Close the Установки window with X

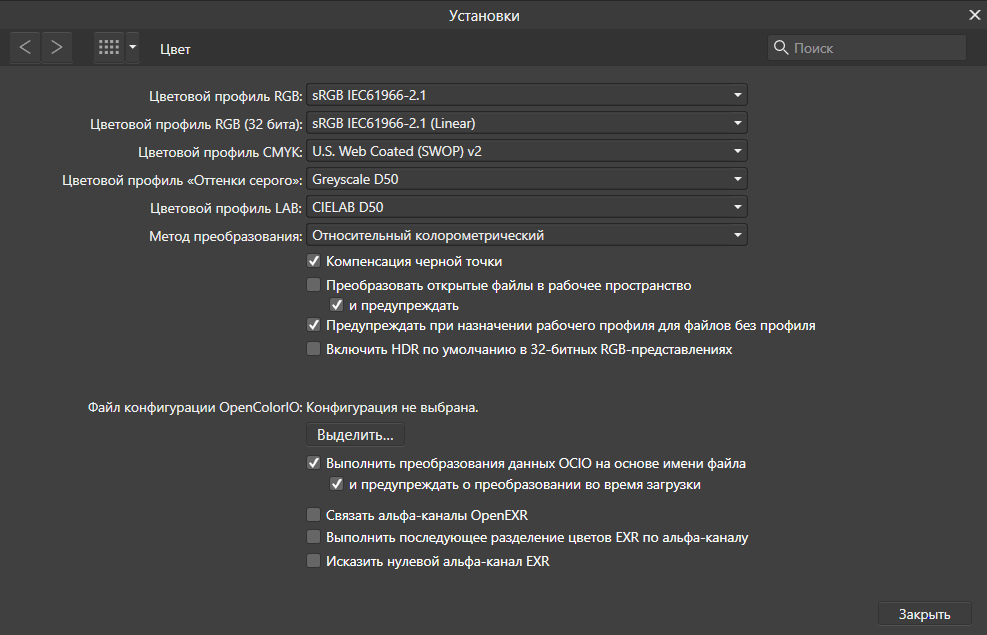974,15
